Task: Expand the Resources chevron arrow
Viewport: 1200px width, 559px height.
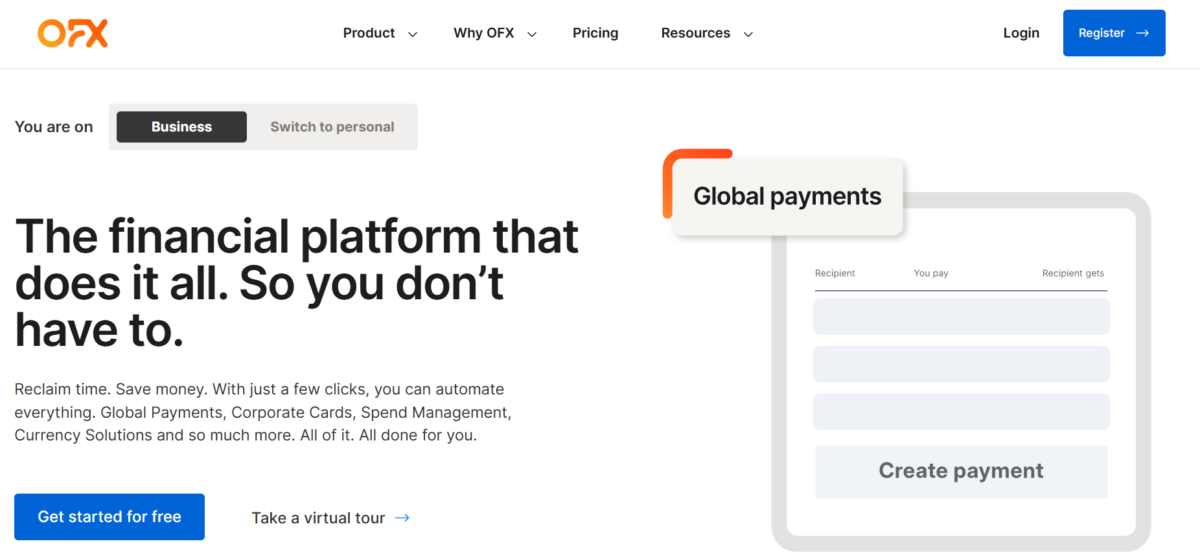Action: pyautogui.click(x=747, y=34)
